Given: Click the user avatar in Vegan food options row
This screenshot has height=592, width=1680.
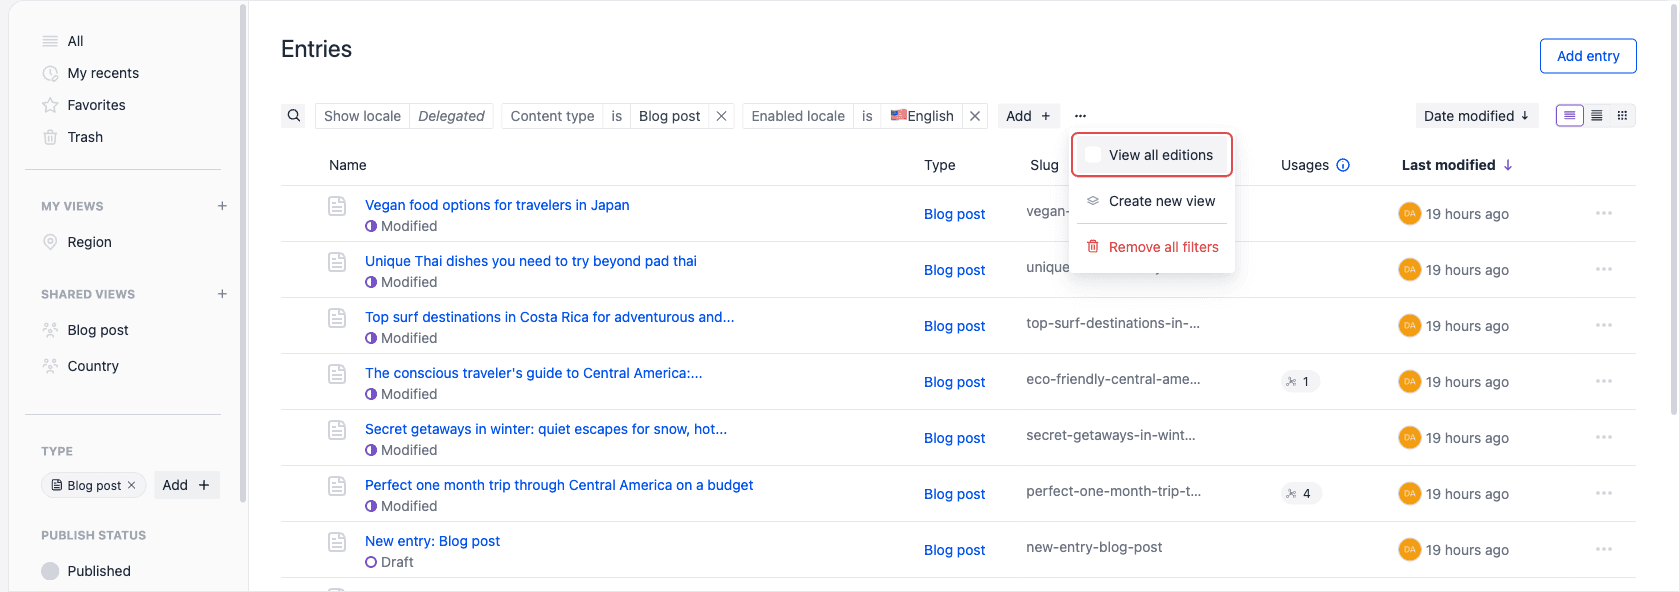Looking at the screenshot, I should 1409,213.
